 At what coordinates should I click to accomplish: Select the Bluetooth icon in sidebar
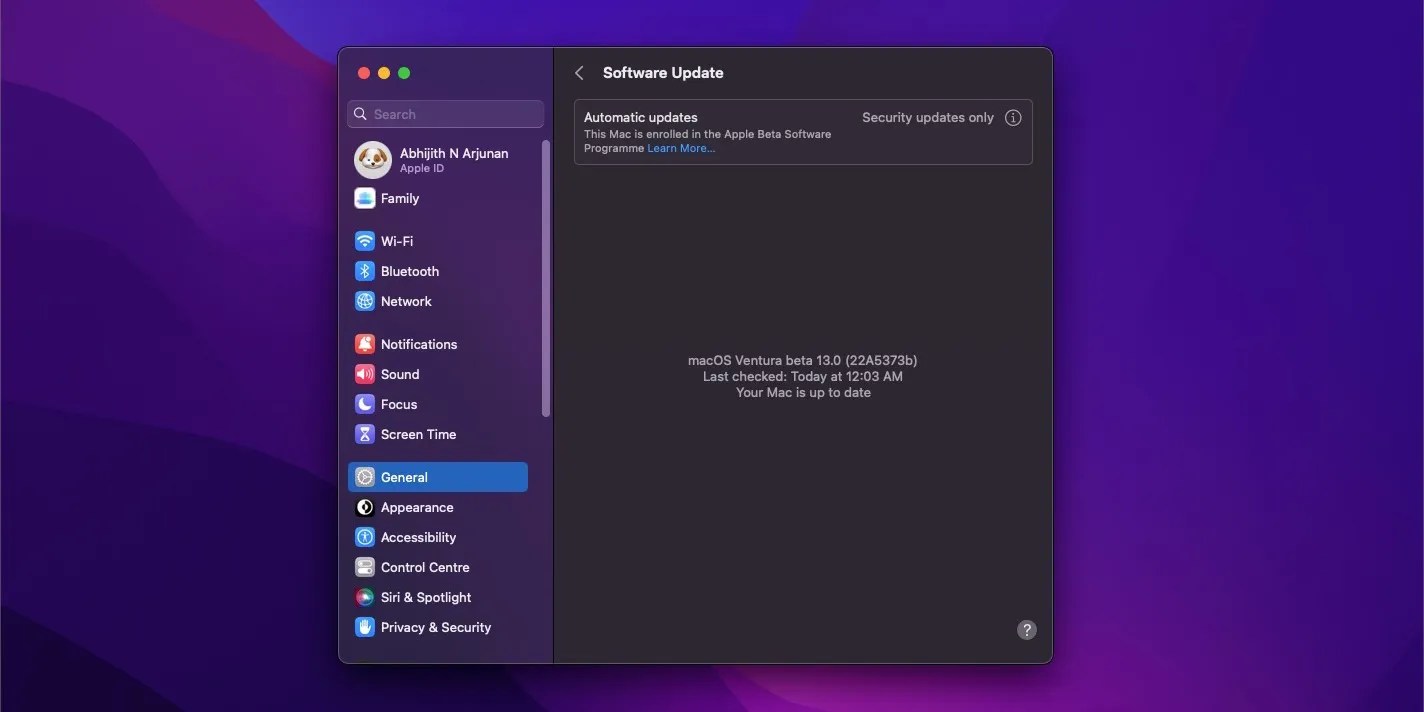pos(364,270)
